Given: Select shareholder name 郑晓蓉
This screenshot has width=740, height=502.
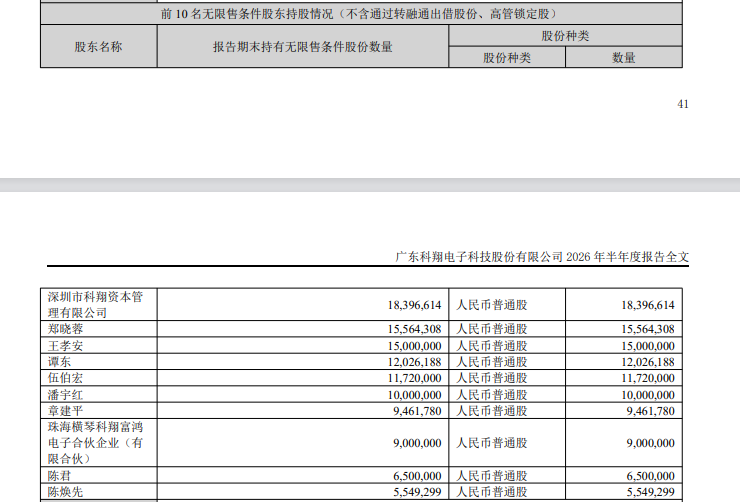Looking at the screenshot, I should tap(65, 329).
